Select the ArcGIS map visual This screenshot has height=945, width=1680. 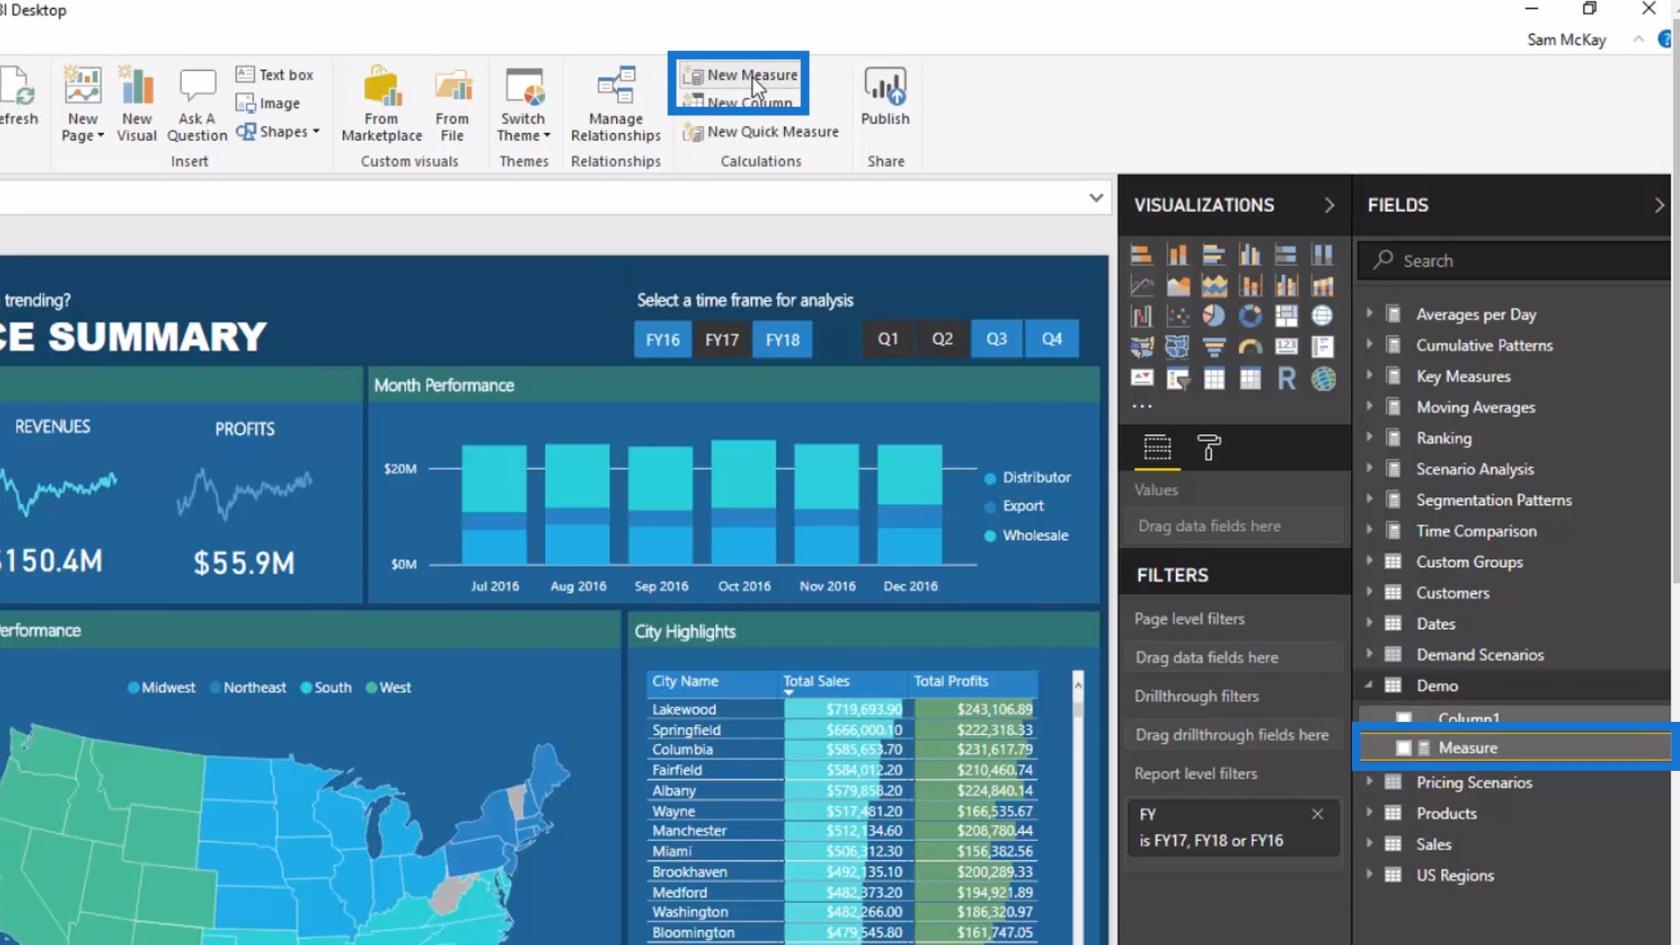(x=1322, y=379)
